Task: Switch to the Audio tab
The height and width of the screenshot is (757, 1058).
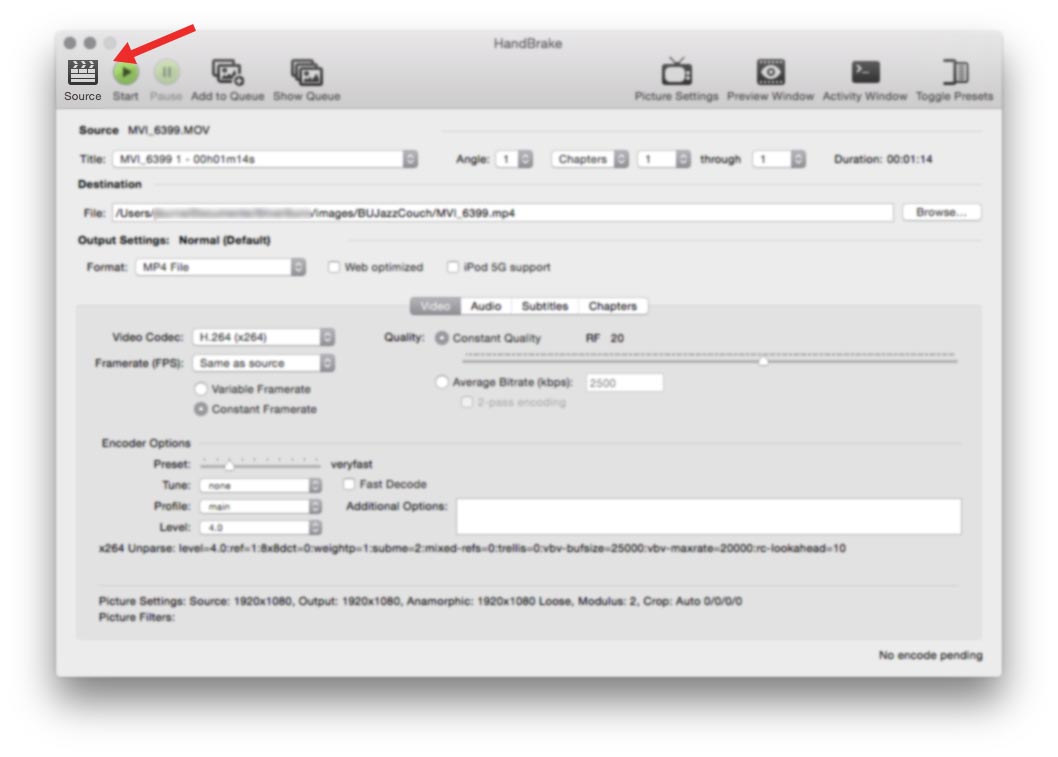Action: [x=486, y=306]
